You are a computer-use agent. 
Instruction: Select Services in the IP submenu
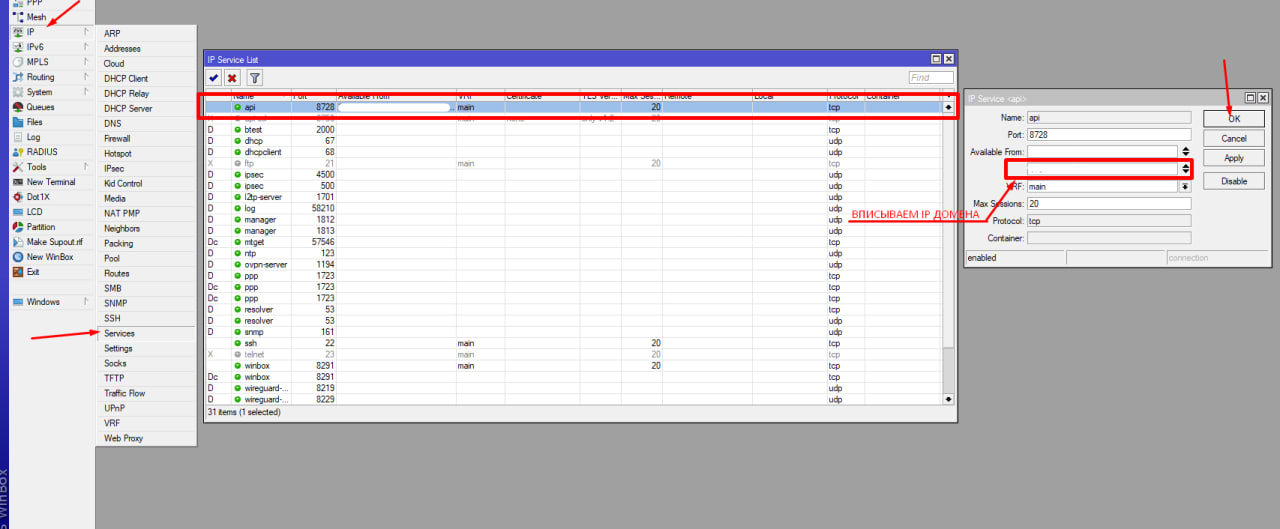pyautogui.click(x=119, y=333)
